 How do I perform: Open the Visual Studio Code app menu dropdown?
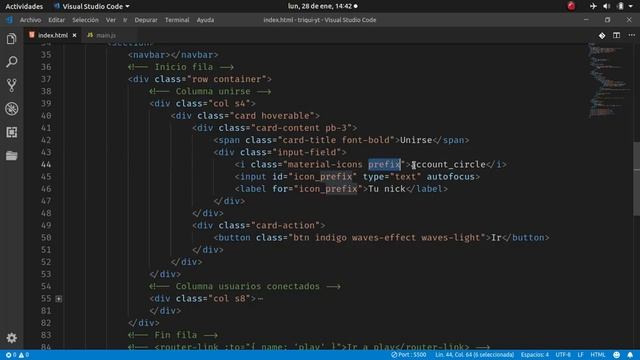(x=92, y=6)
